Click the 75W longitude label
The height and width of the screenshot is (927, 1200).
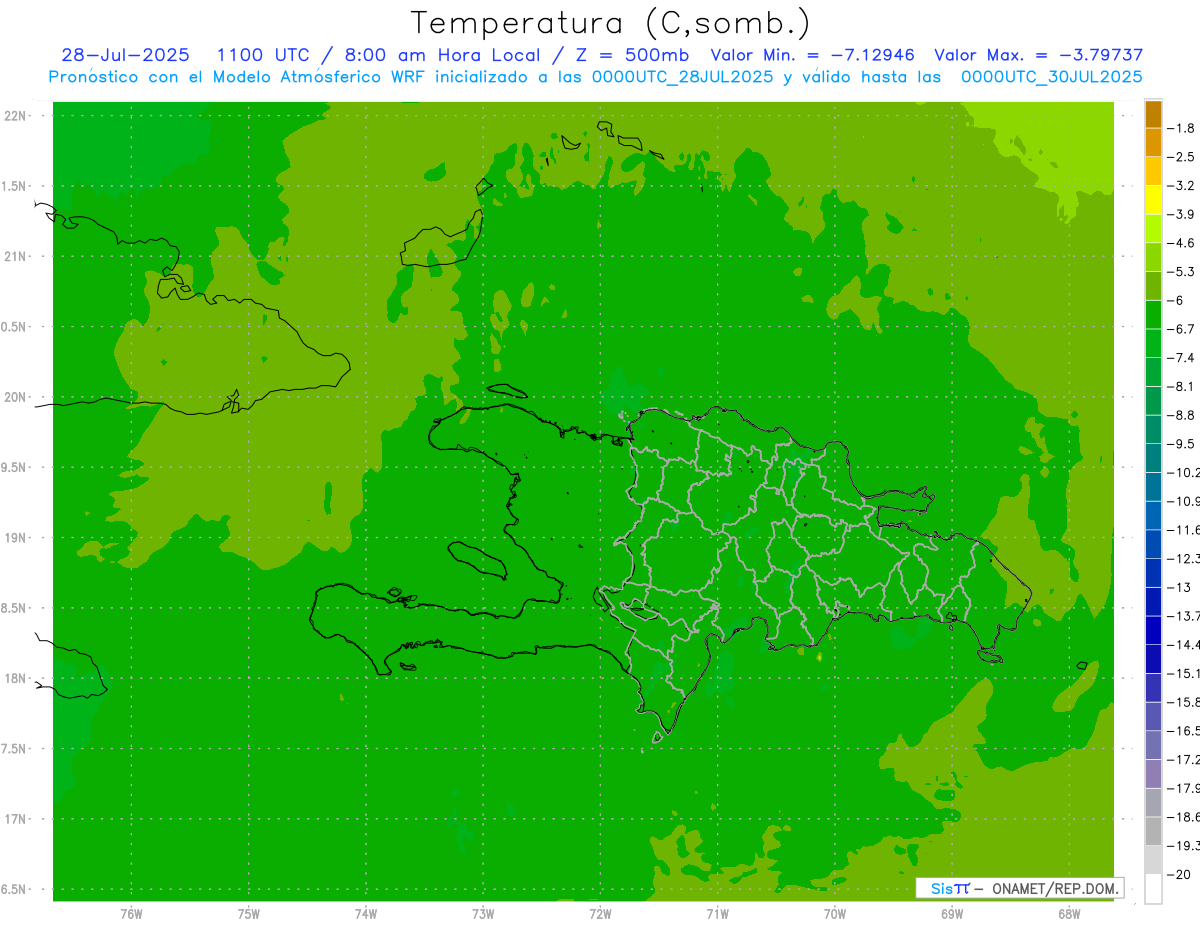pyautogui.click(x=248, y=914)
